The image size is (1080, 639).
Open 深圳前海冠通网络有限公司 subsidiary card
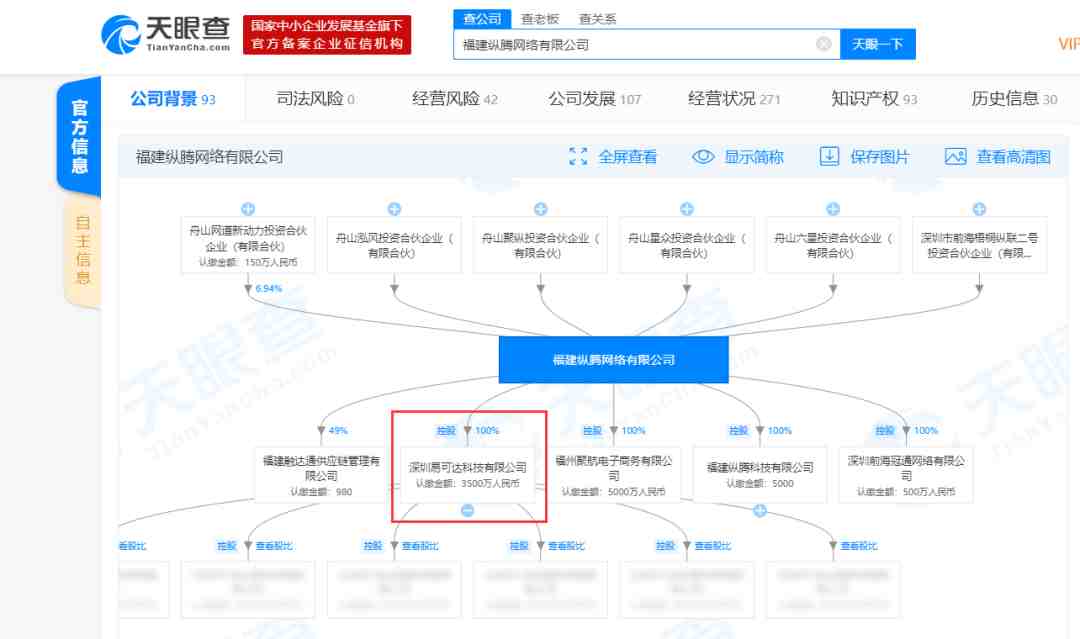[906, 474]
